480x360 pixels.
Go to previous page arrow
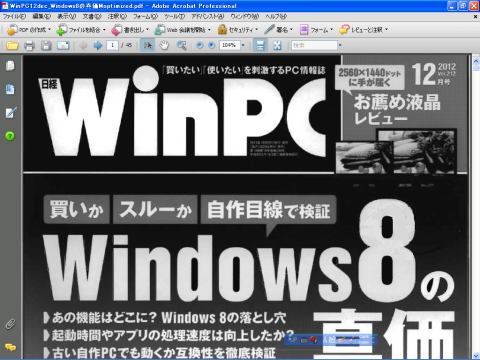[83, 45]
